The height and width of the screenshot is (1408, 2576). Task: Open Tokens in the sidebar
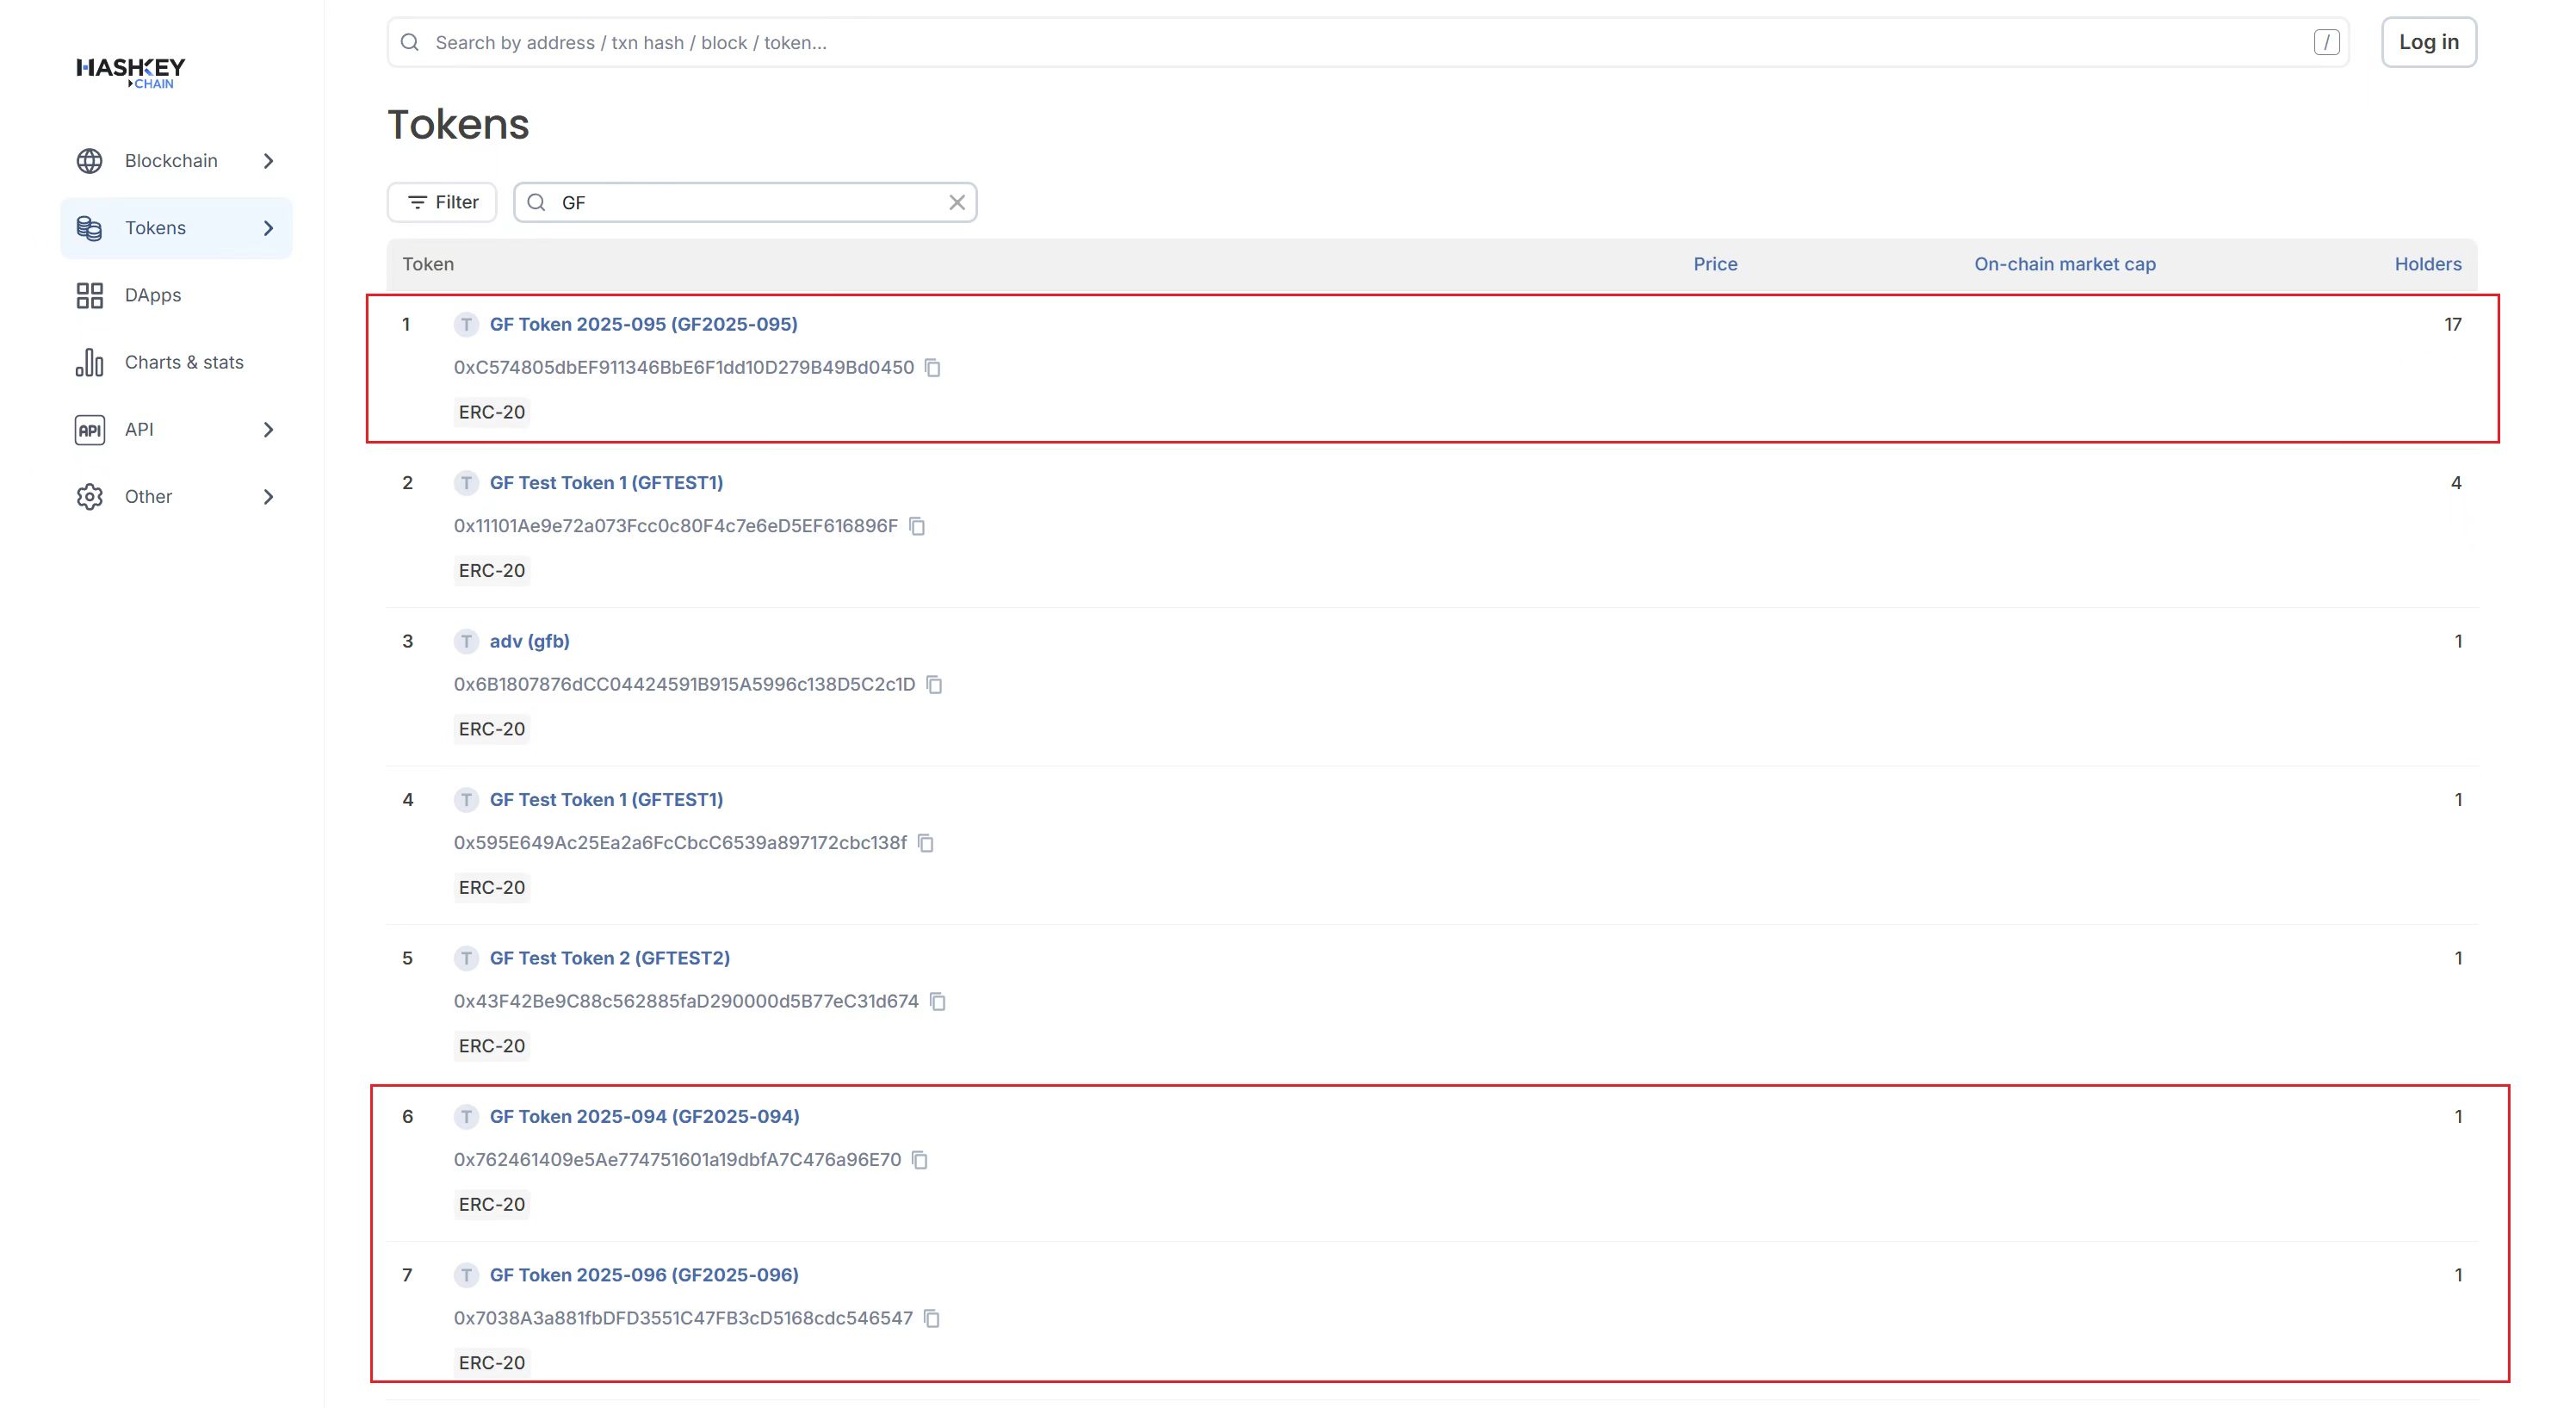tap(176, 228)
